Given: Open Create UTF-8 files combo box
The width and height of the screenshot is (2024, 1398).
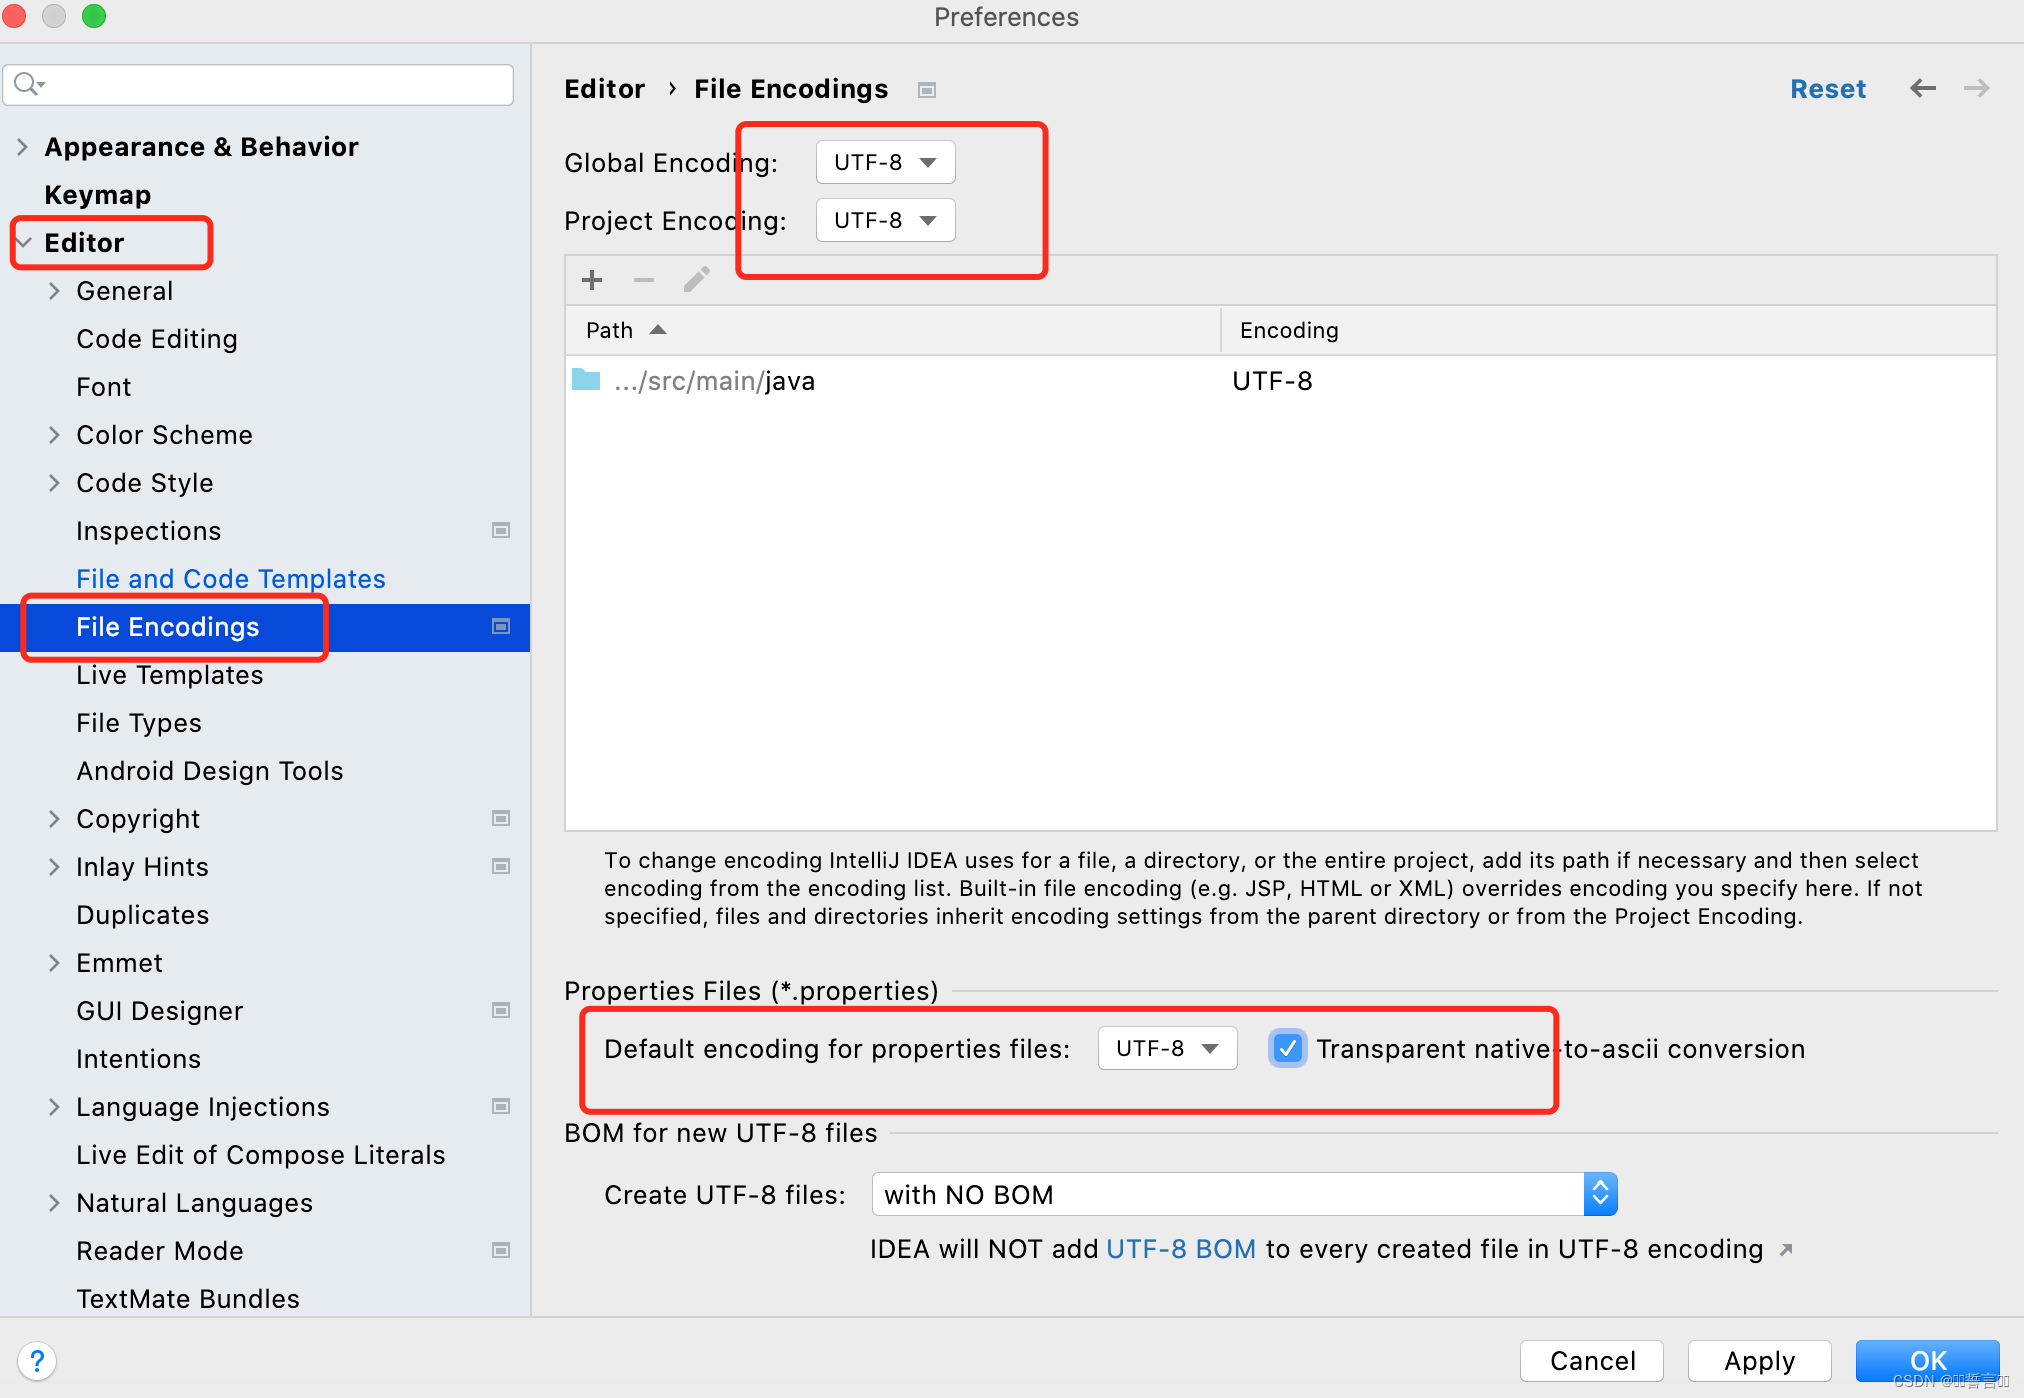Looking at the screenshot, I should click(x=1244, y=1194).
